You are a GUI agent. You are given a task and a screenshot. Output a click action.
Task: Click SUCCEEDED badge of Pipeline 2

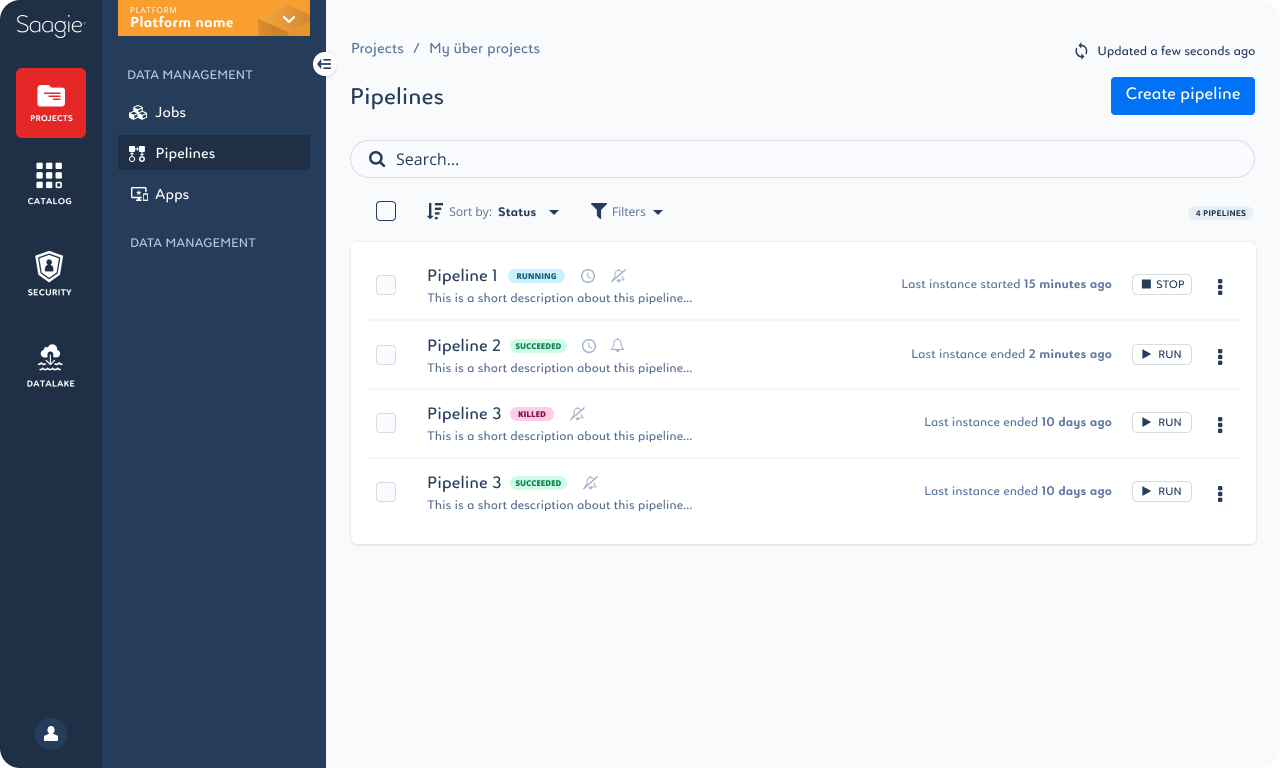pos(538,347)
